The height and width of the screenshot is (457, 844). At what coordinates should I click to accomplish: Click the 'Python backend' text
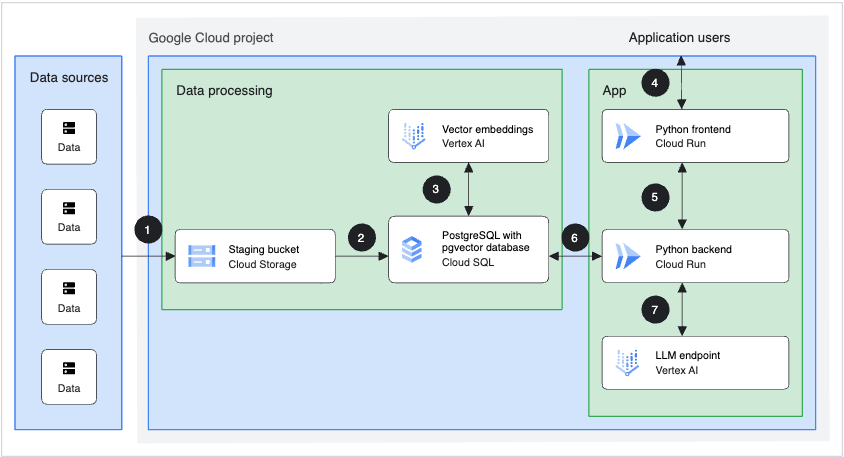(x=694, y=250)
